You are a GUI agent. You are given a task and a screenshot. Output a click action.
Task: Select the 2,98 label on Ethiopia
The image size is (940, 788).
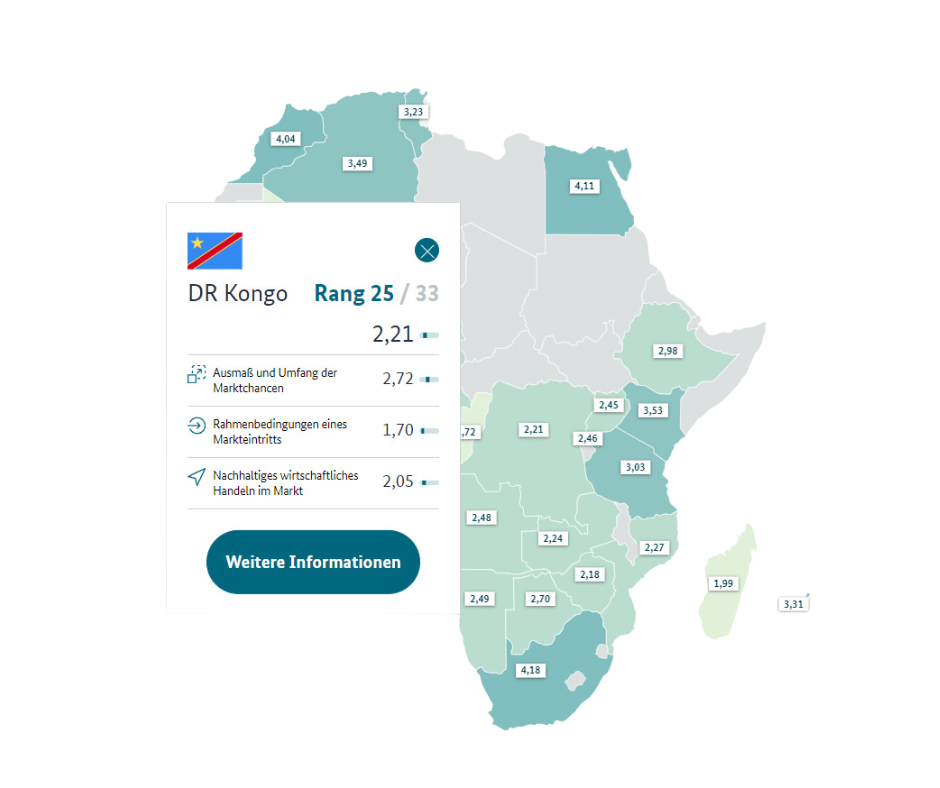pyautogui.click(x=668, y=351)
